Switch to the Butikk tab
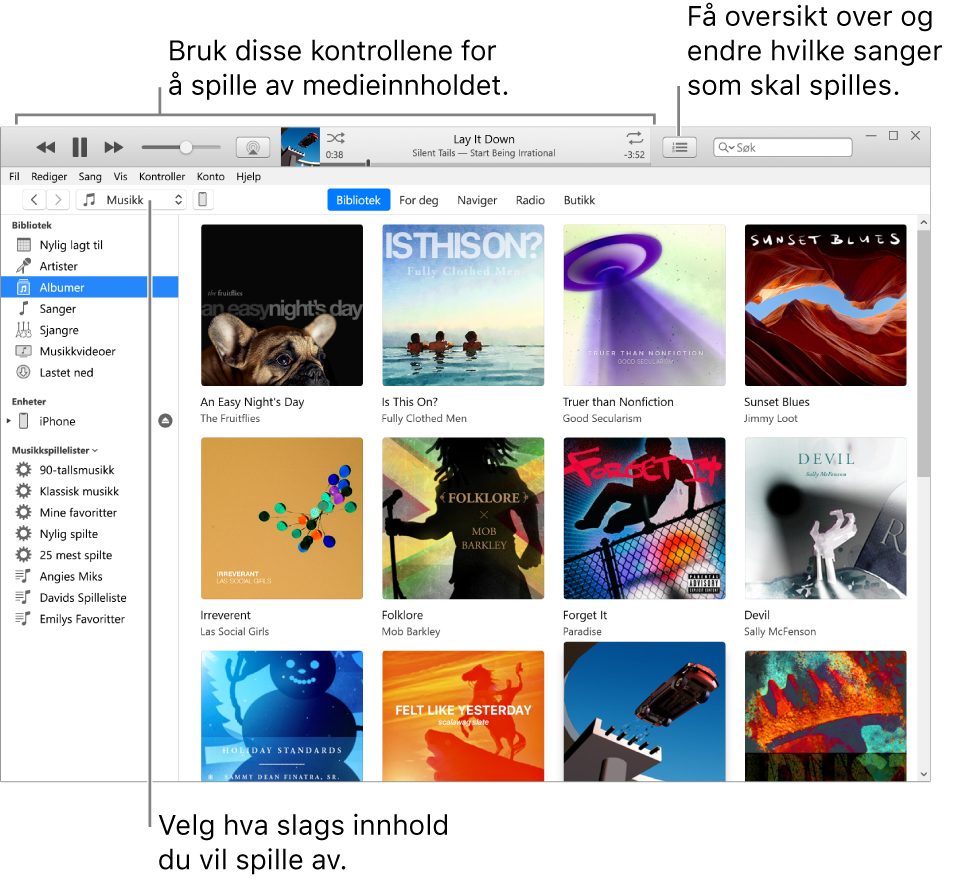The height and width of the screenshot is (880, 955). (580, 200)
